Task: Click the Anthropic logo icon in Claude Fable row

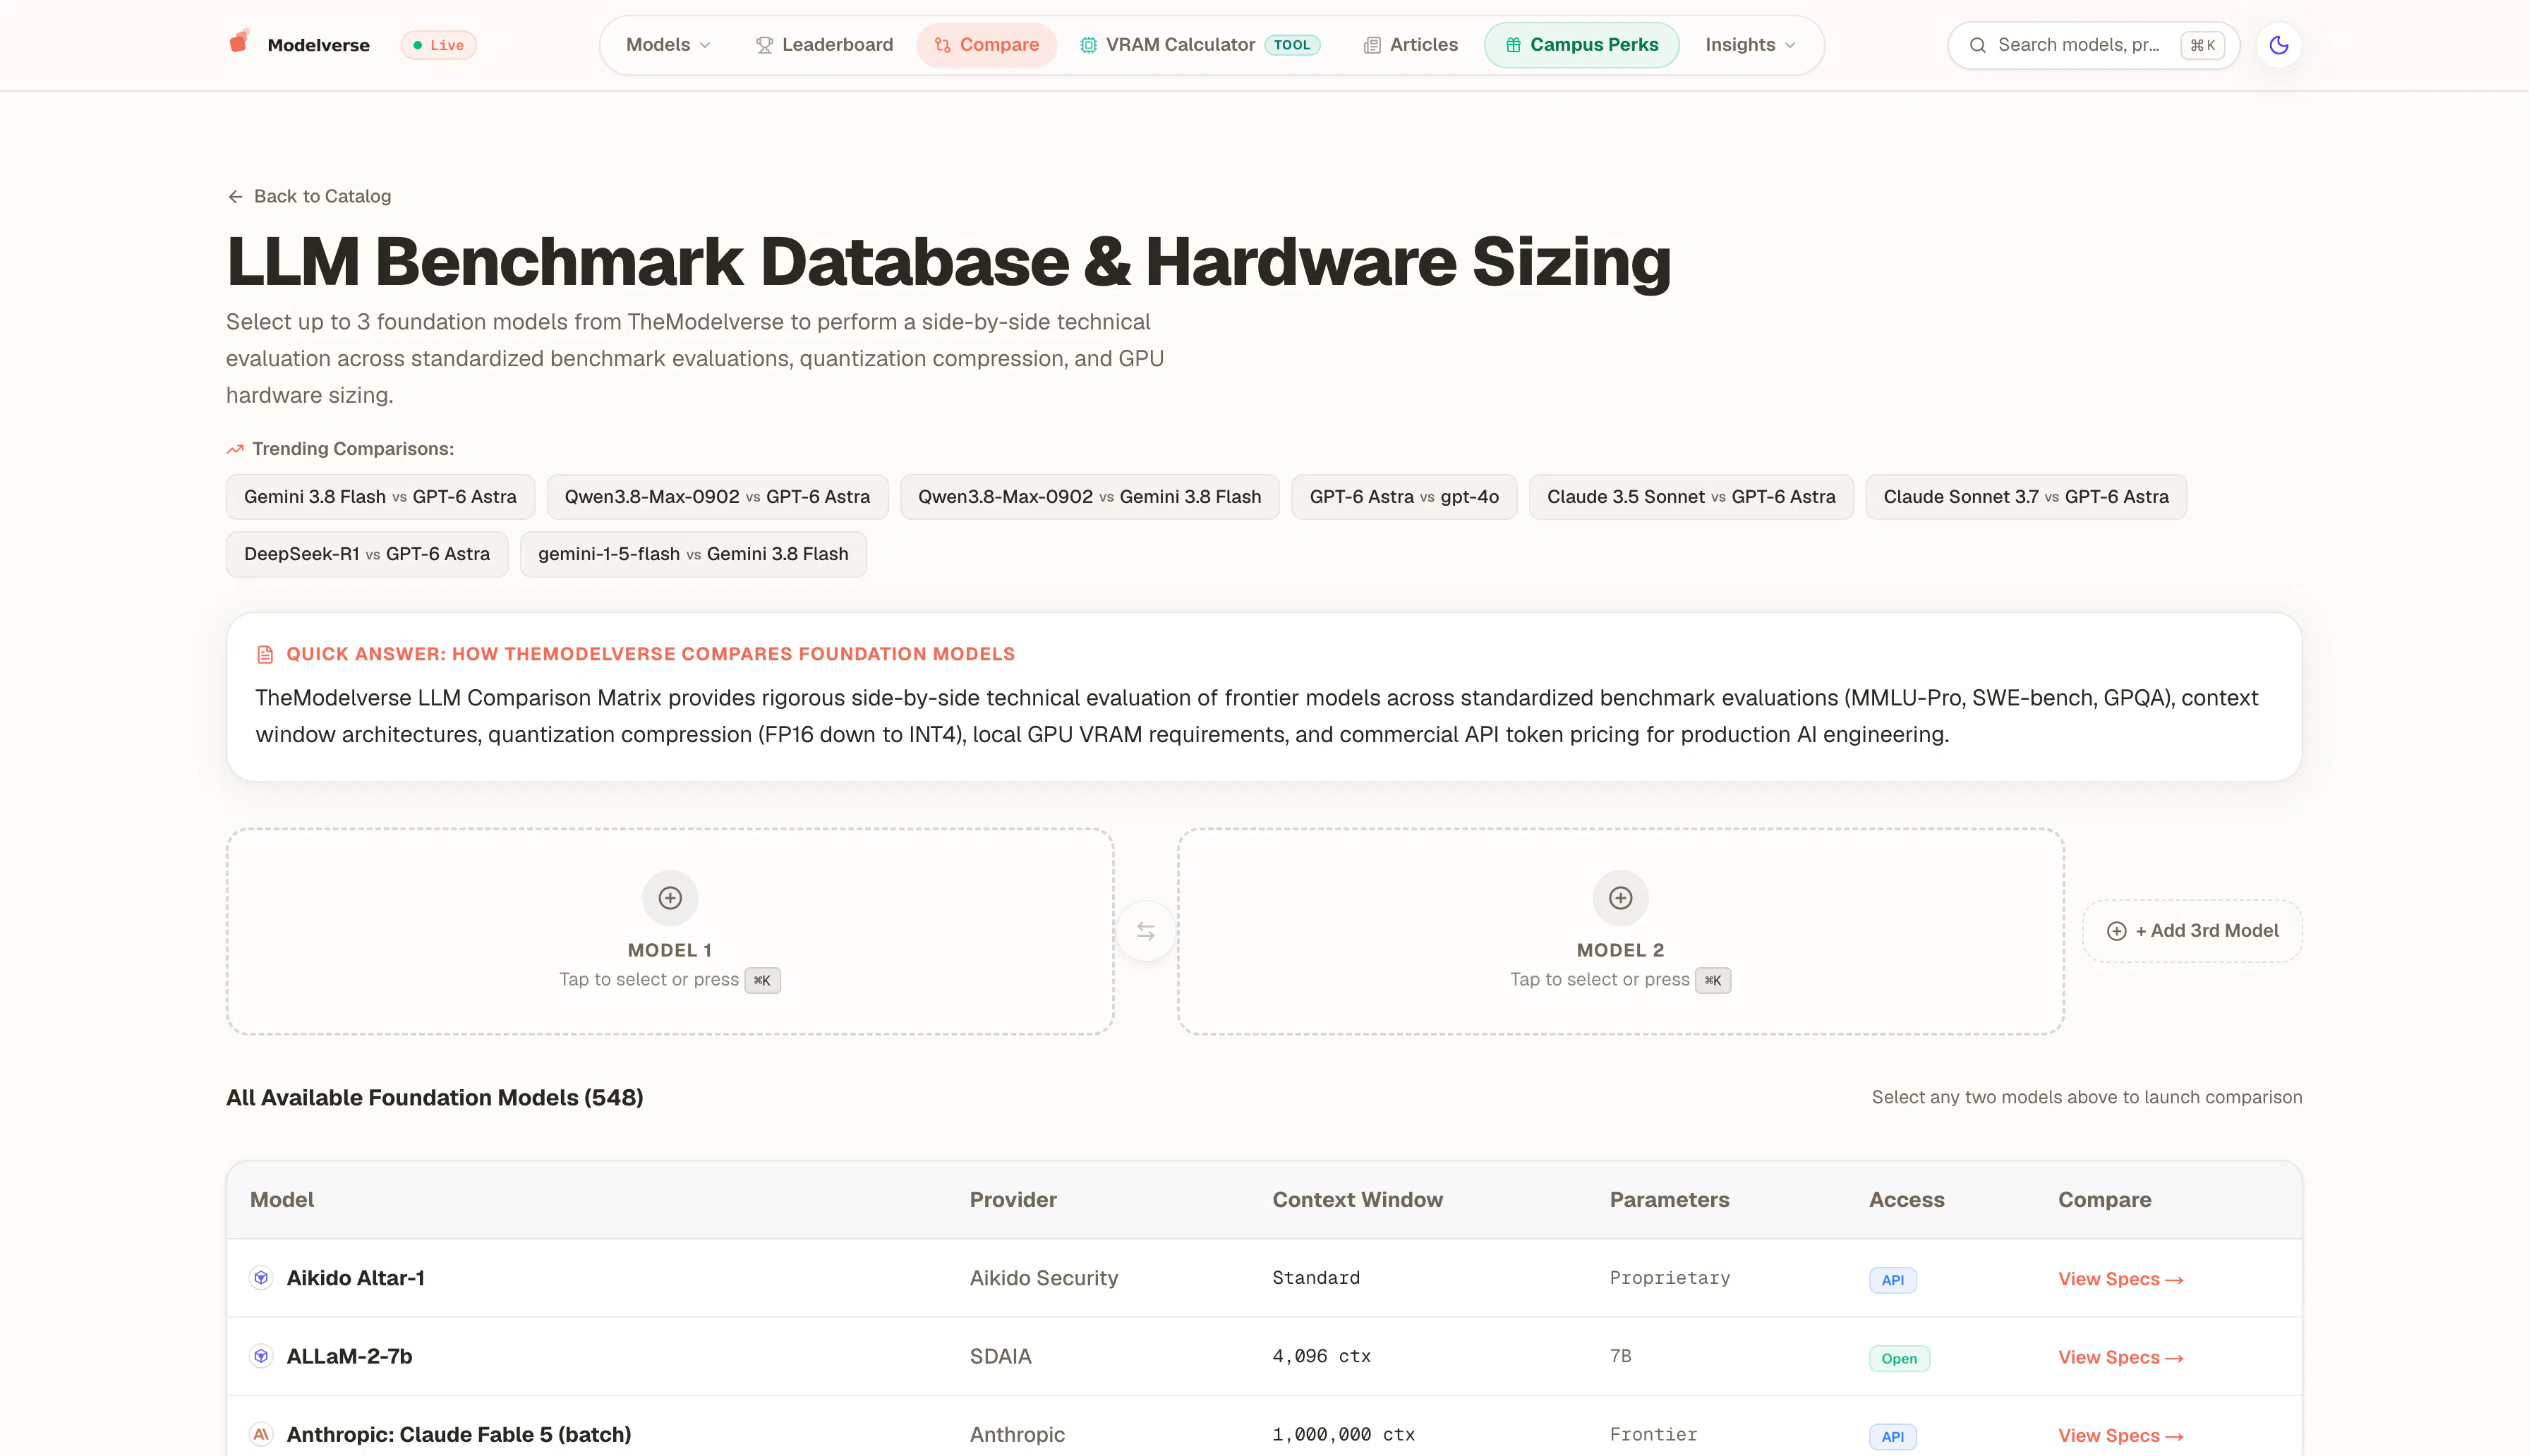Action: coord(261,1434)
